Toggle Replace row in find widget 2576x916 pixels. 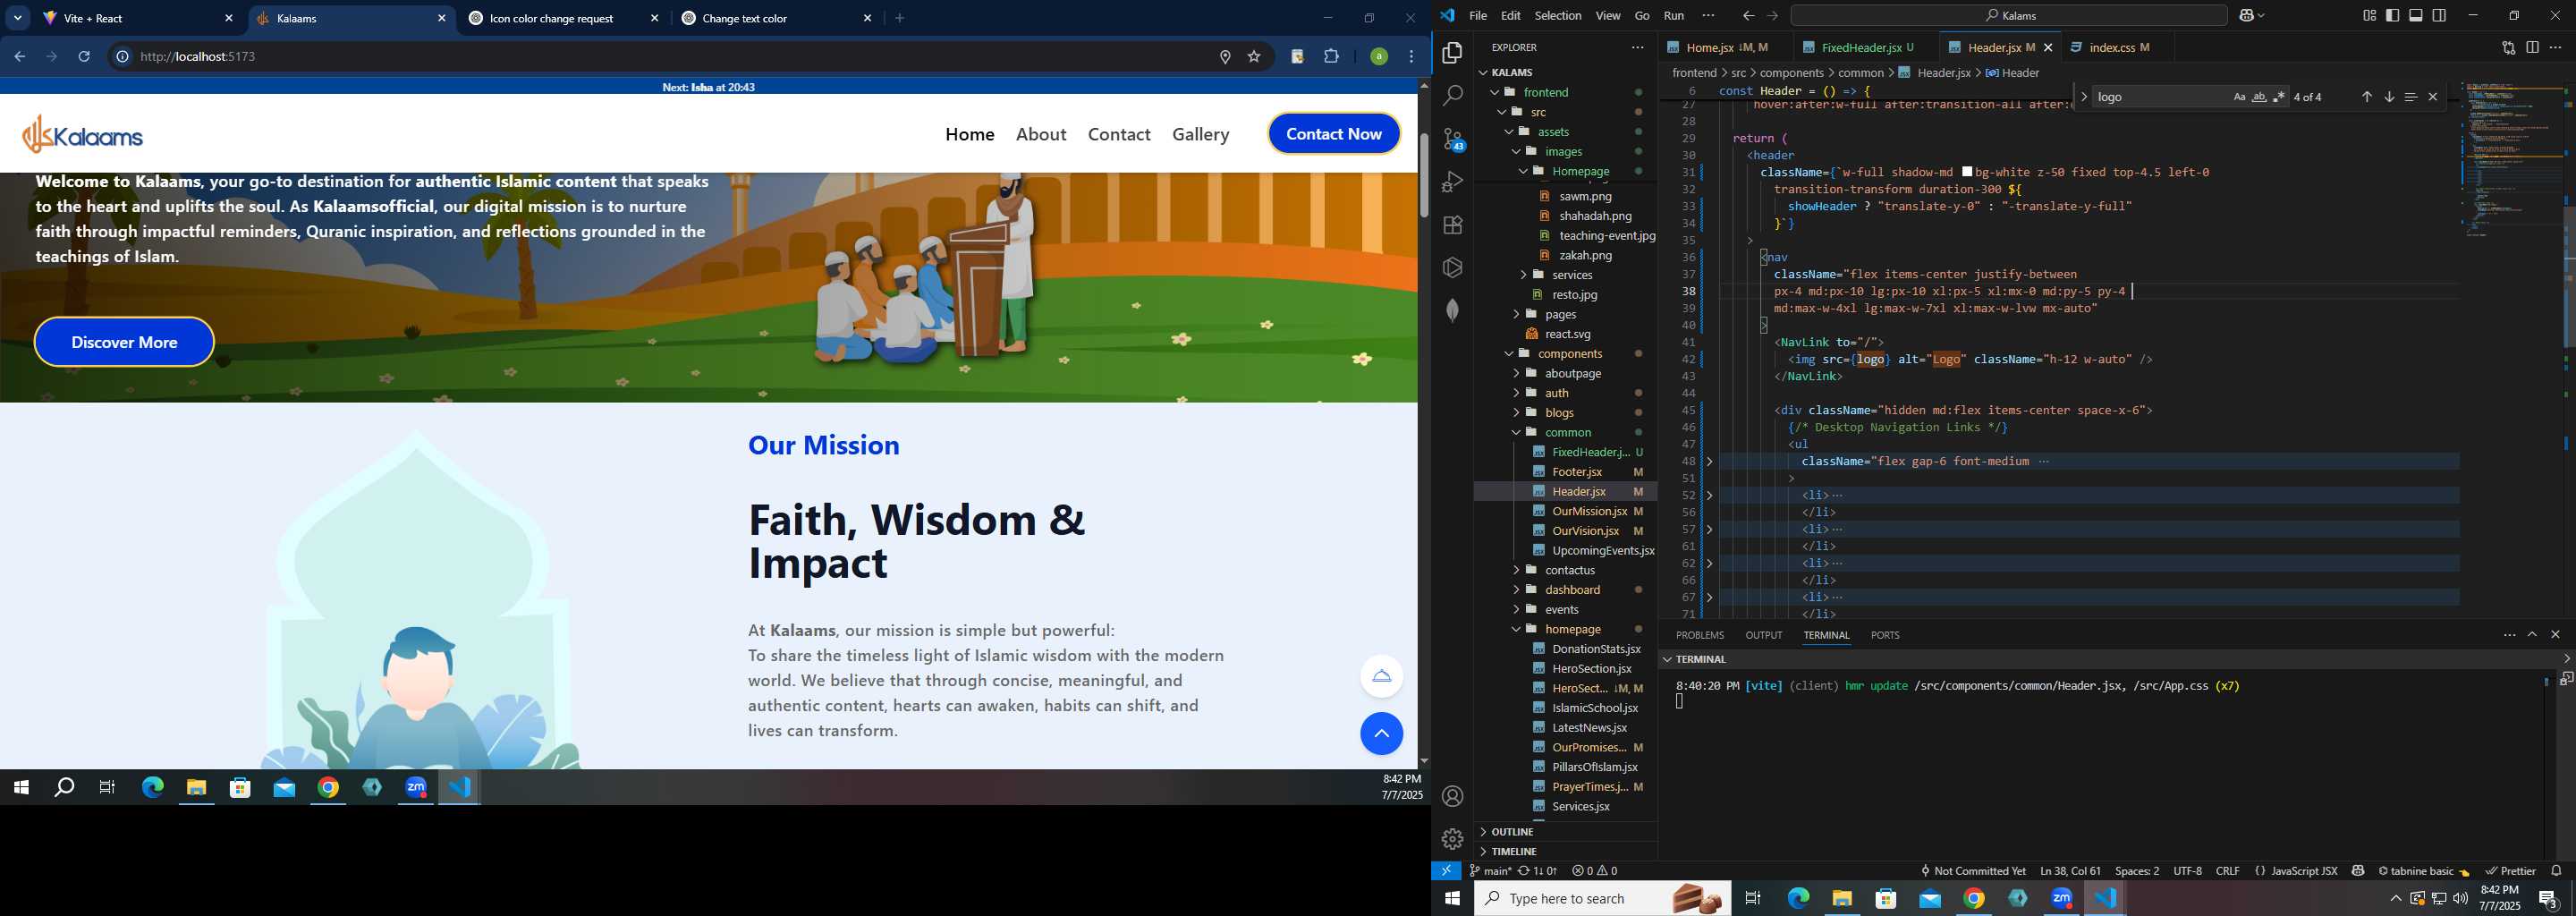[2083, 97]
